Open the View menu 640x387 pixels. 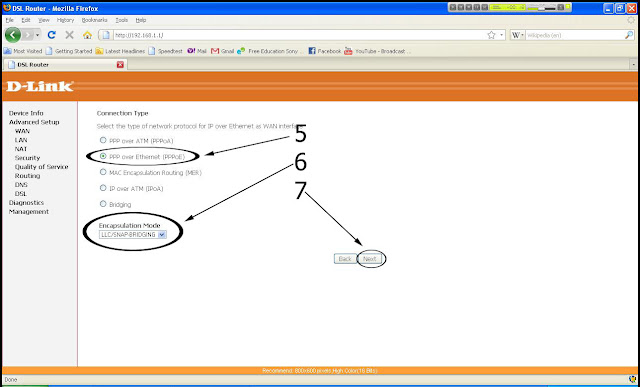44,20
